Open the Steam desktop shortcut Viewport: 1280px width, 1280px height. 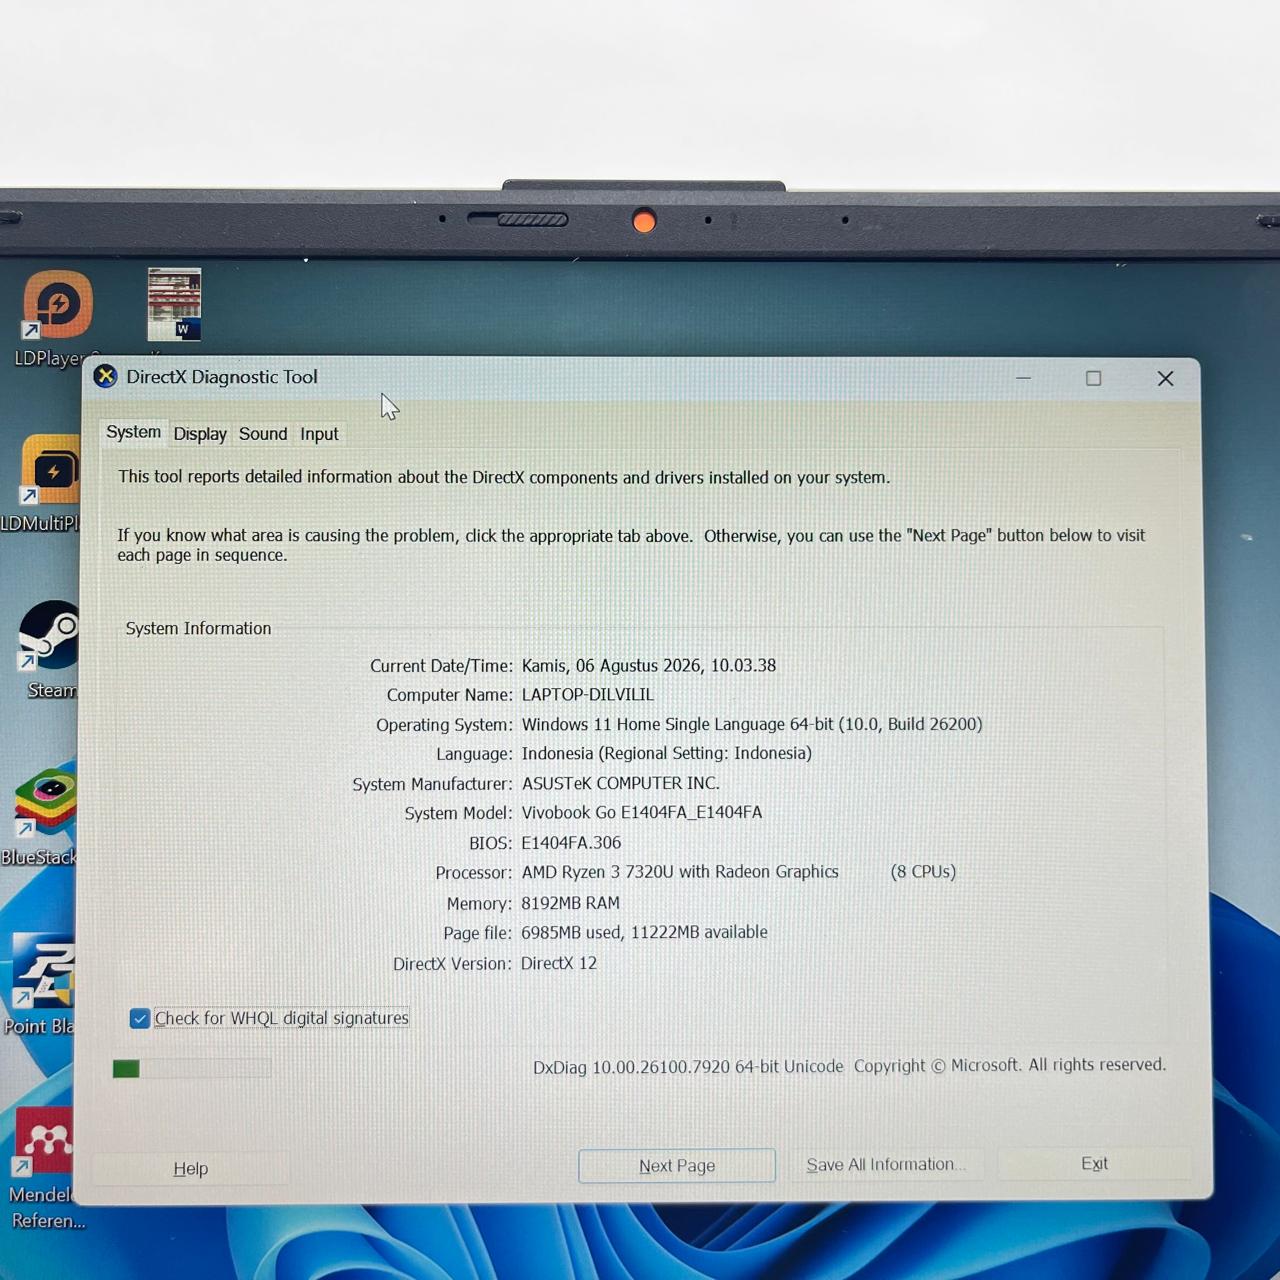49,635
